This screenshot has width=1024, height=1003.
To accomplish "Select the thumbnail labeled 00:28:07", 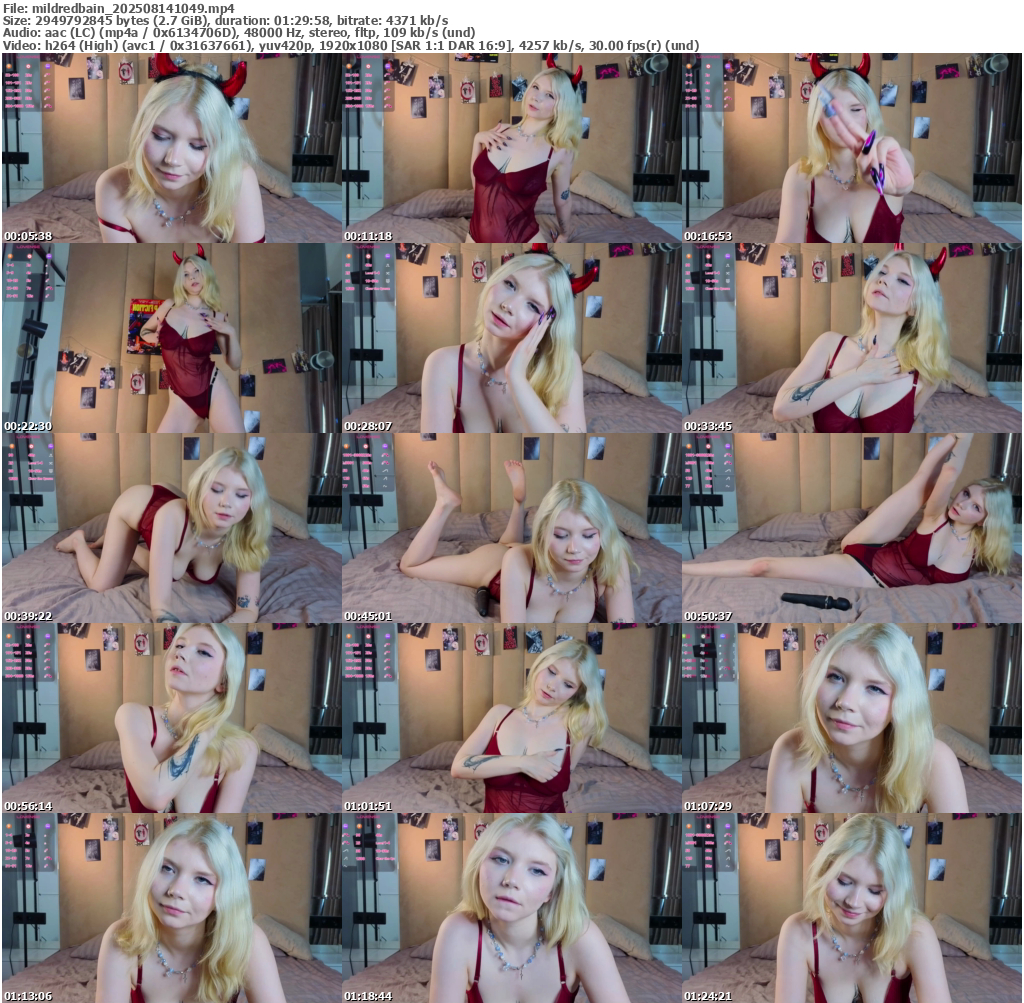I will pyautogui.click(x=511, y=338).
